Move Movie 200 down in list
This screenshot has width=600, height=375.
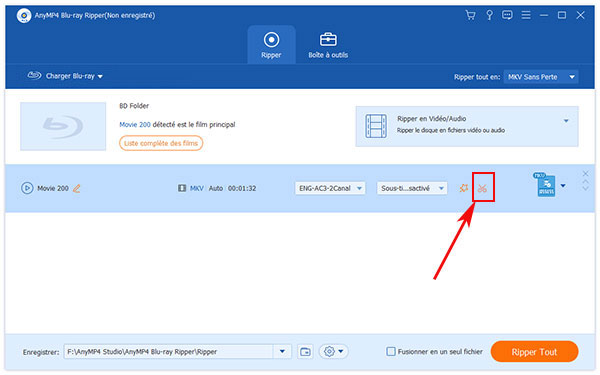pos(585,188)
